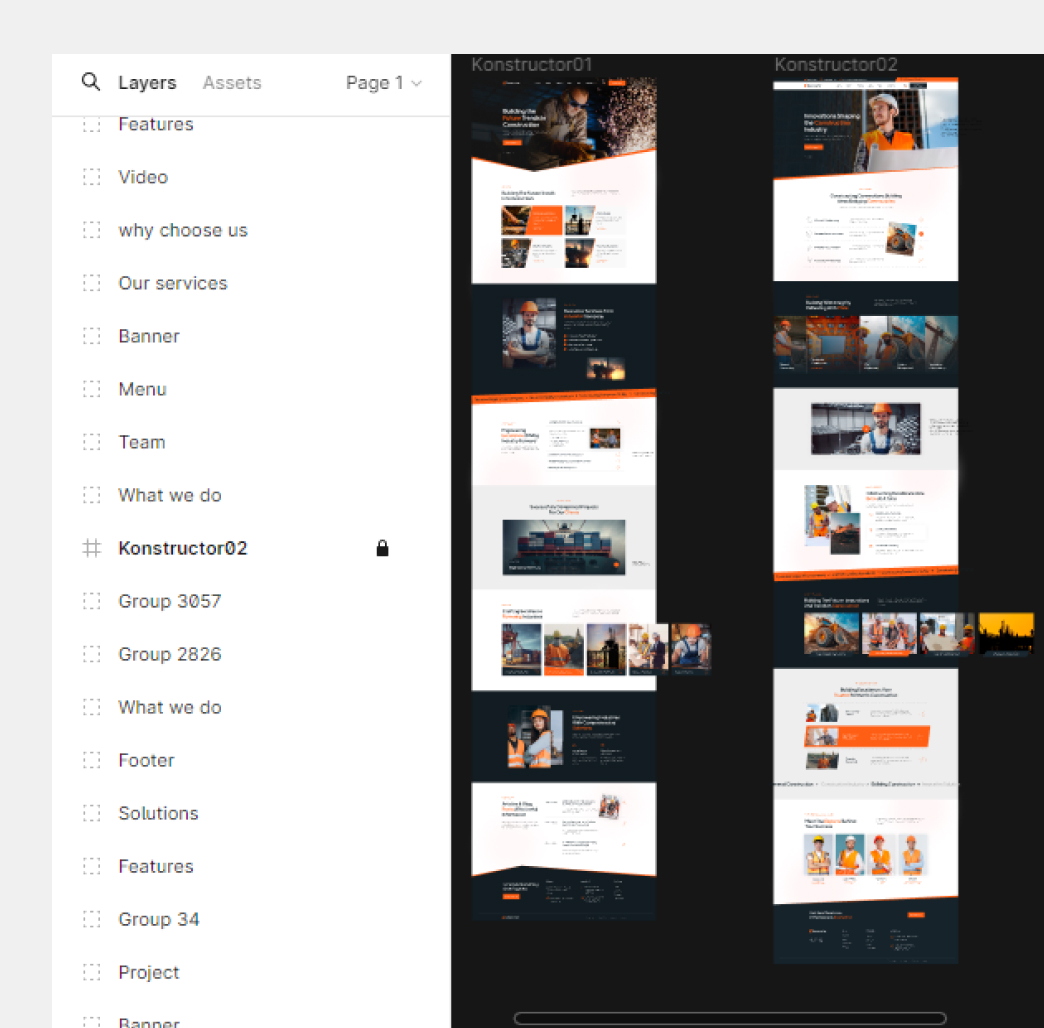Select the welder hero image in Konstructor01

click(564, 123)
